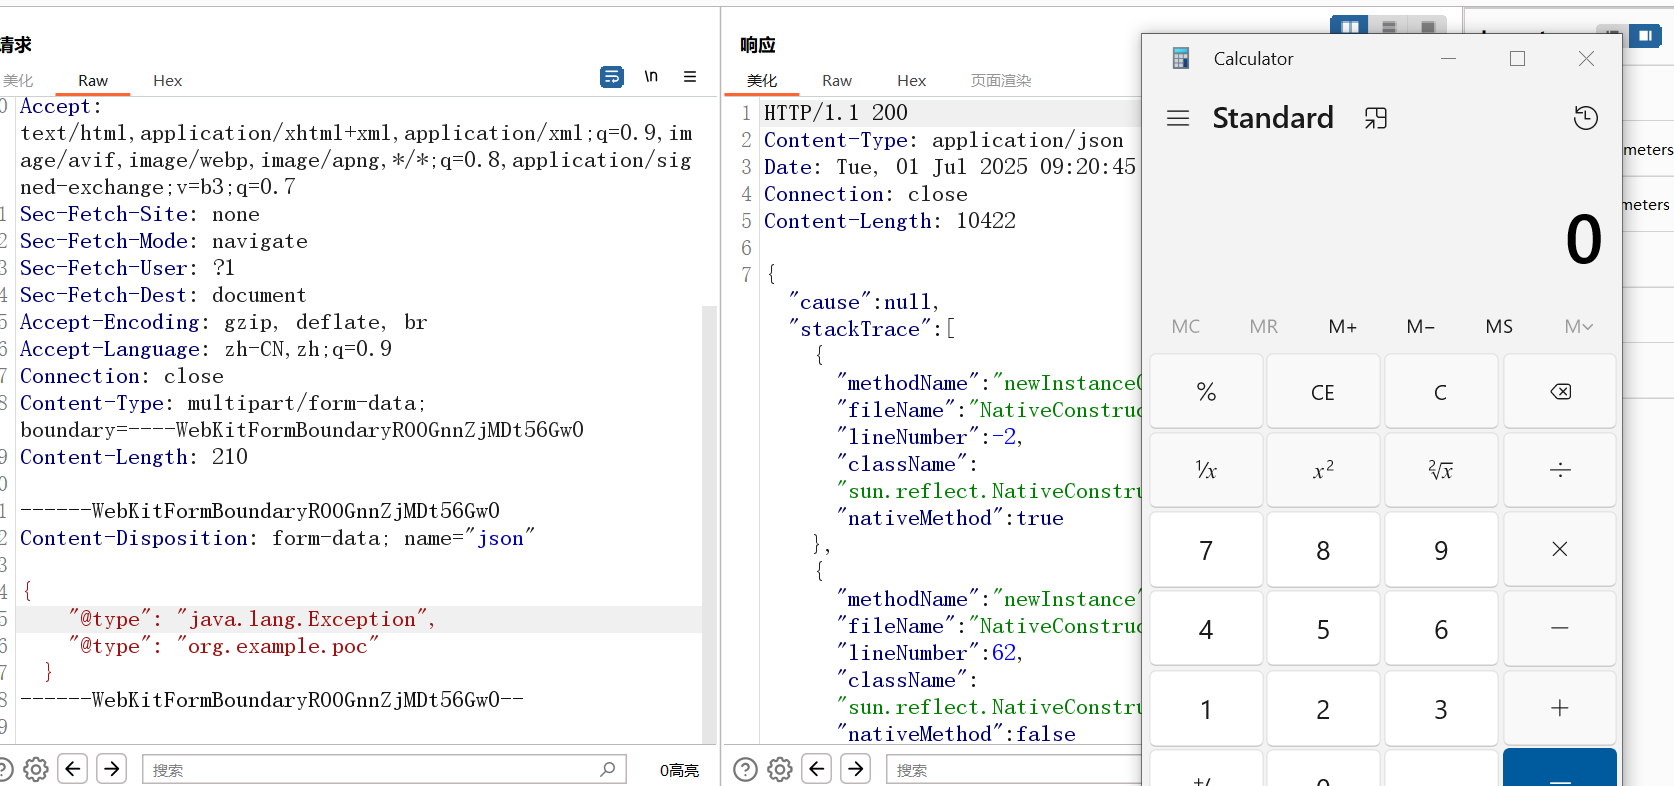This screenshot has width=1674, height=786.
Task: Open the Calculator memory M dropdown
Action: point(1579,326)
